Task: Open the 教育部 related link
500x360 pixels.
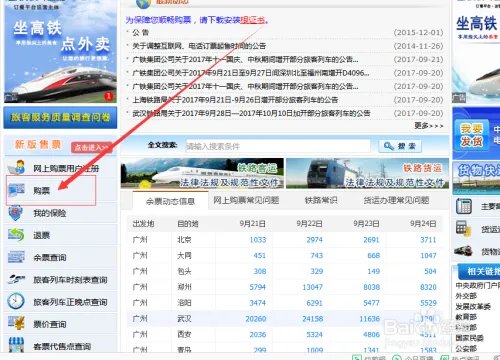Action: click(466, 317)
